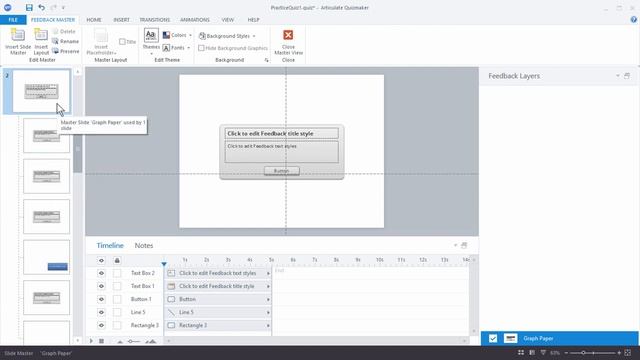Open the HELP ribbon tab
Image resolution: width=640 pixels, height=360 pixels.
[253, 20]
